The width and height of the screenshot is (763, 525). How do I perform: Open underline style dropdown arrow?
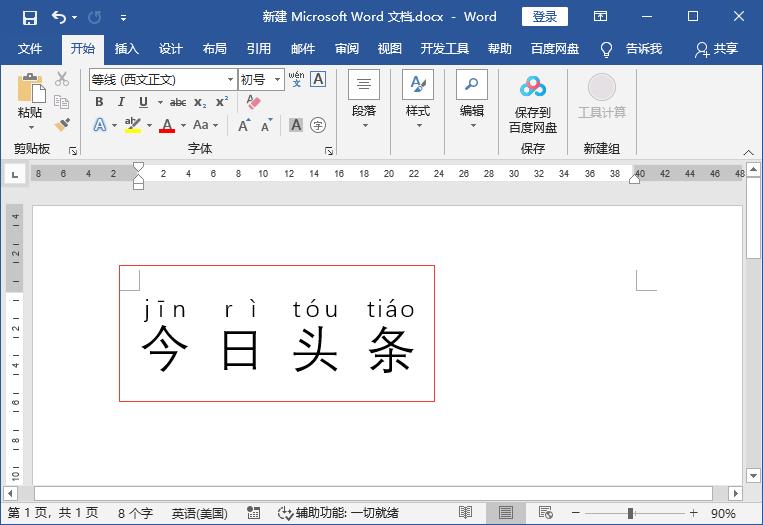click(160, 102)
